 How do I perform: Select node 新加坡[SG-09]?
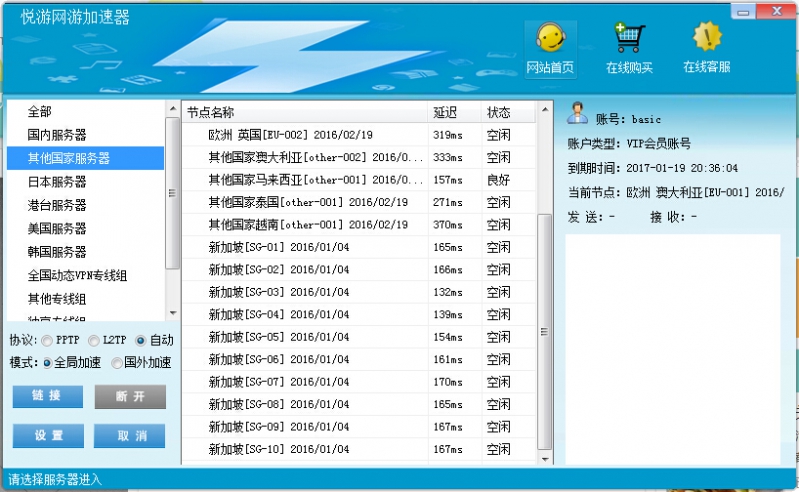pos(359,426)
